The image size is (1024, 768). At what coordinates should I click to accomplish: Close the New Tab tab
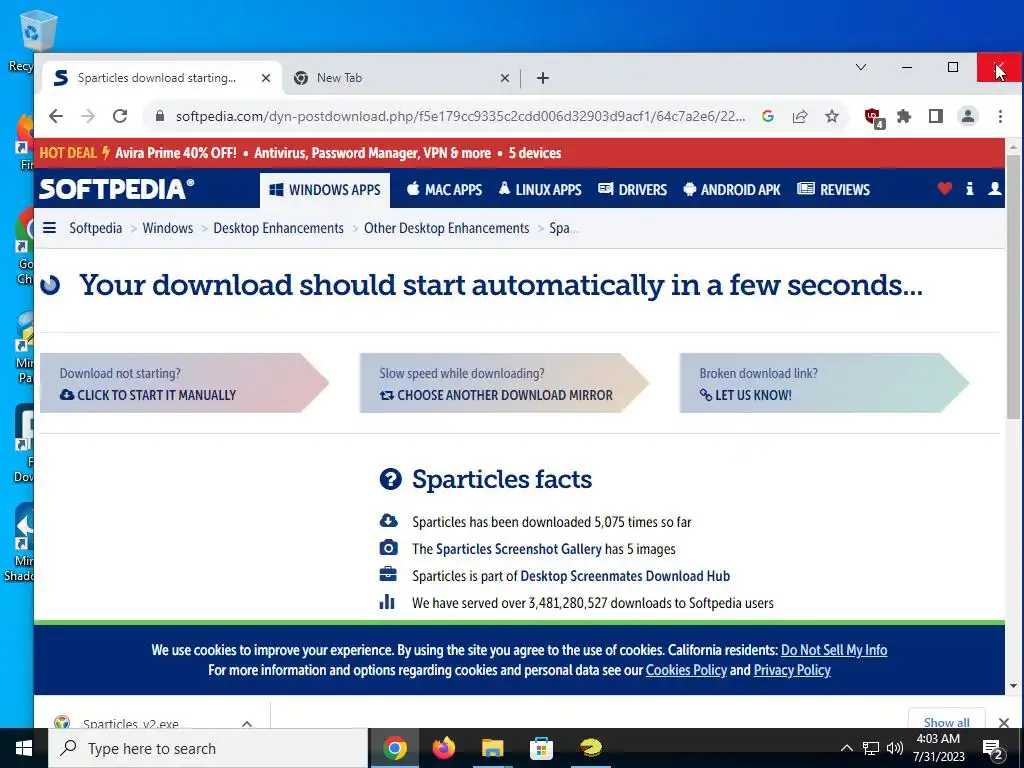tap(504, 78)
